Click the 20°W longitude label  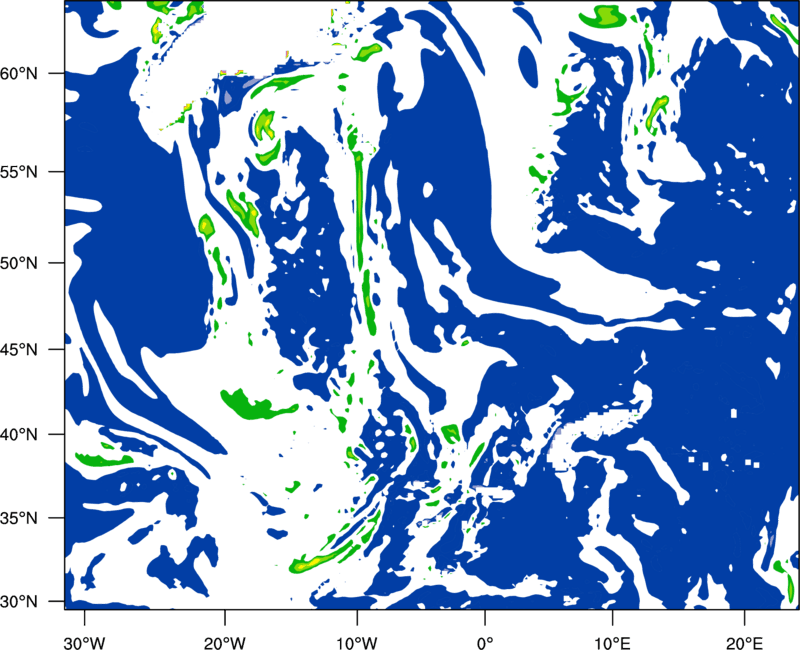225,643
